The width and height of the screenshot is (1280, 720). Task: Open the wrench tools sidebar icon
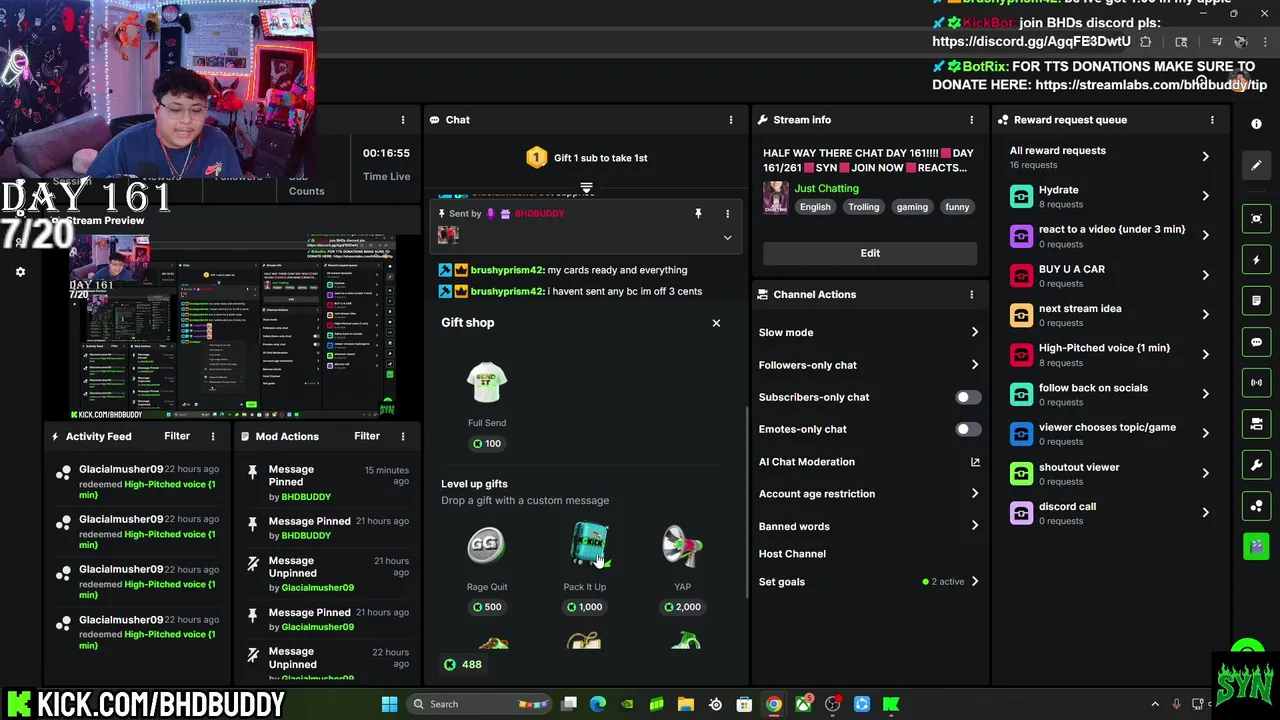(x=1256, y=465)
